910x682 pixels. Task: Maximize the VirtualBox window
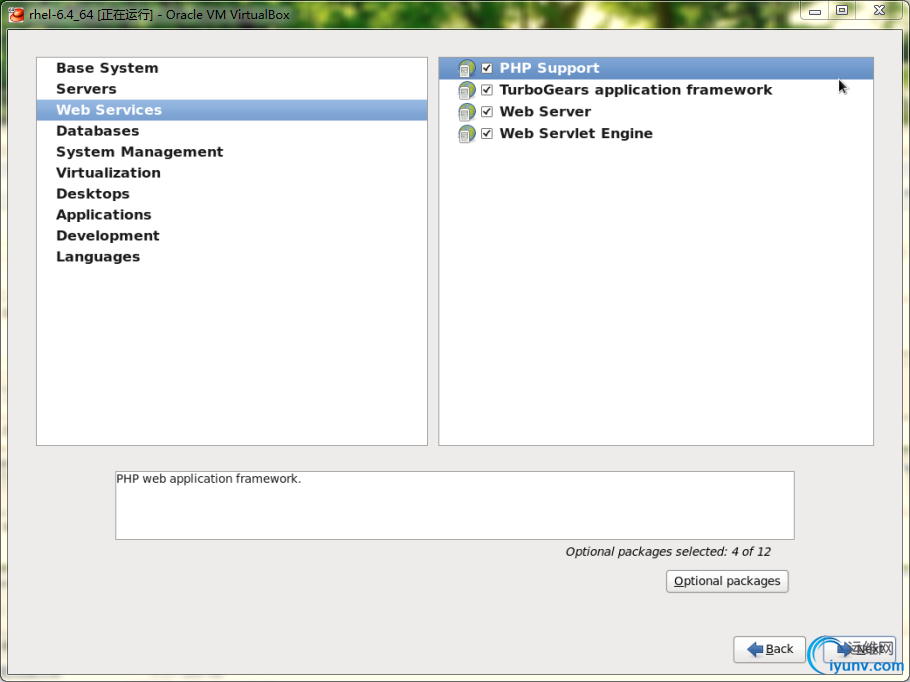point(842,10)
